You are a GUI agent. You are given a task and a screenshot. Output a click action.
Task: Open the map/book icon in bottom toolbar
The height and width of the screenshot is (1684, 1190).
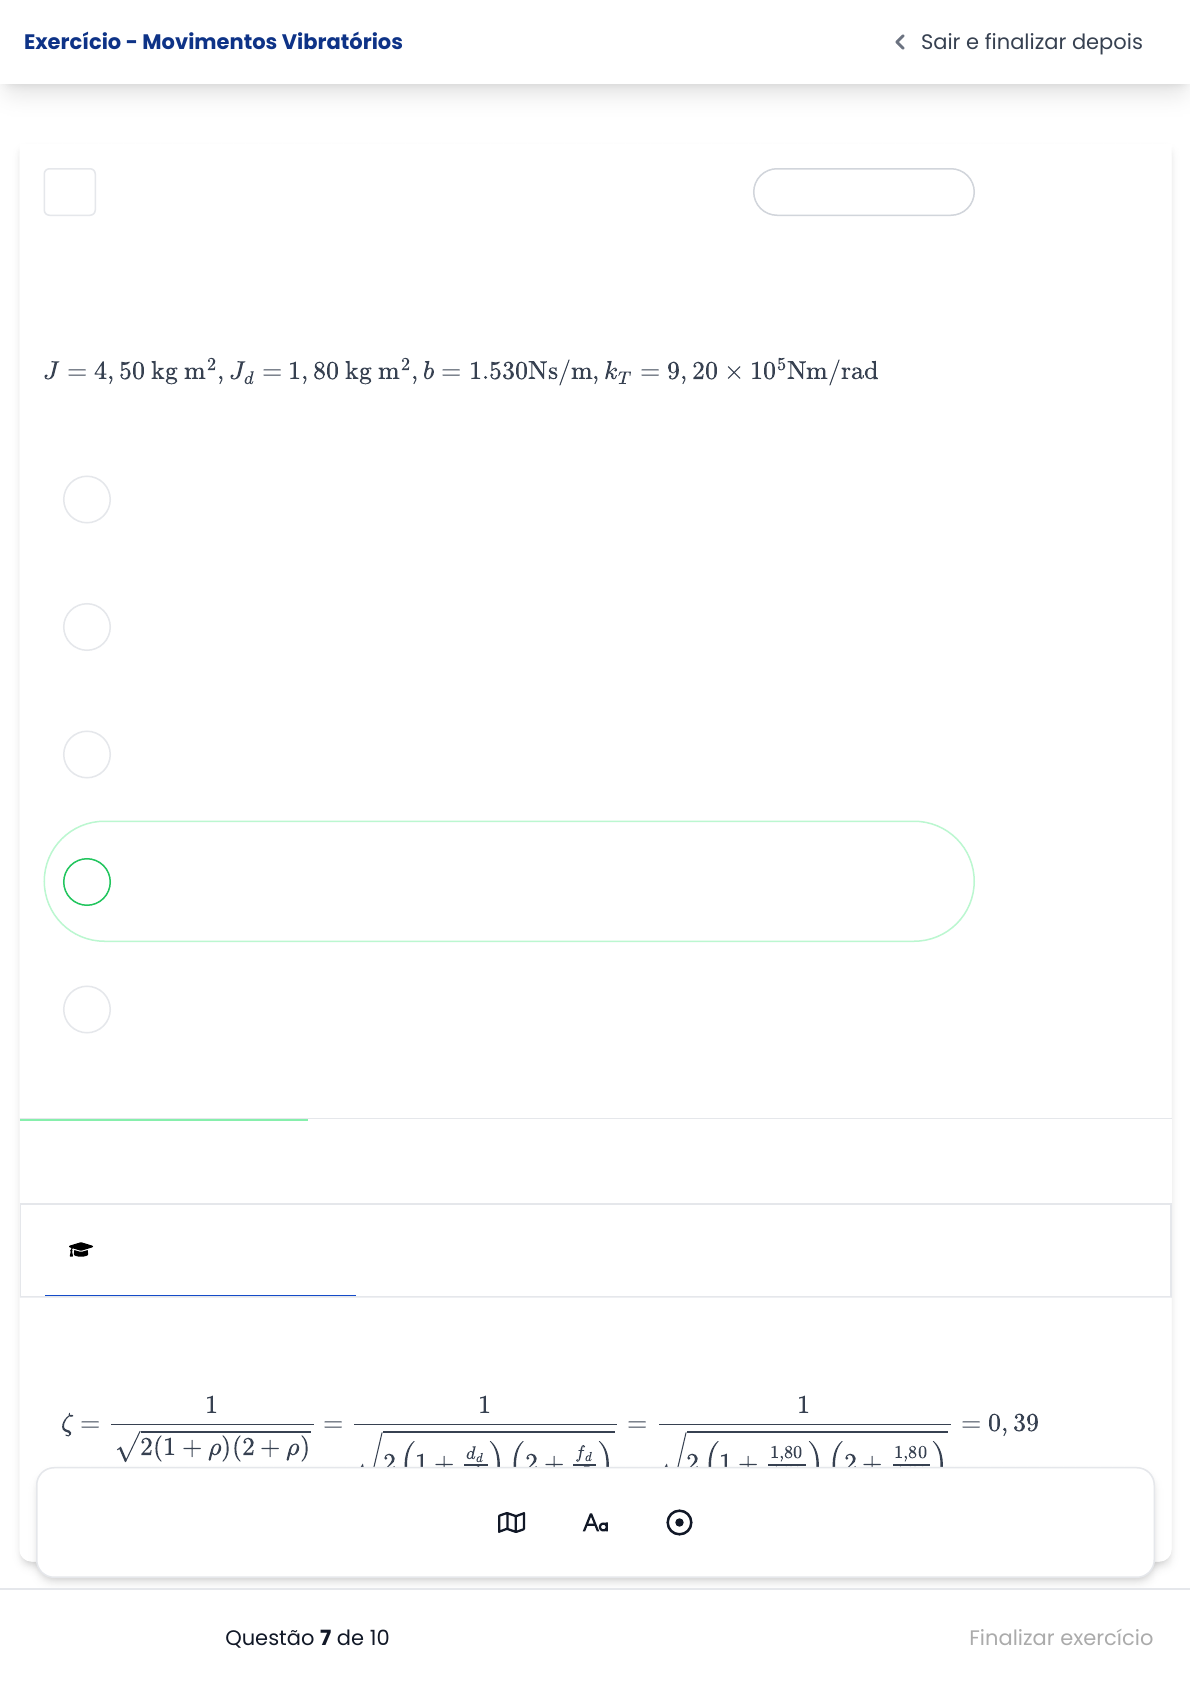point(511,1522)
